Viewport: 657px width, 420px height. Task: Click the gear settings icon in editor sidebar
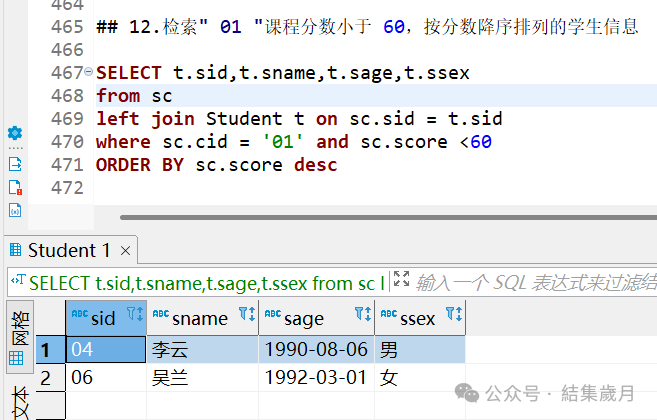coord(15,133)
